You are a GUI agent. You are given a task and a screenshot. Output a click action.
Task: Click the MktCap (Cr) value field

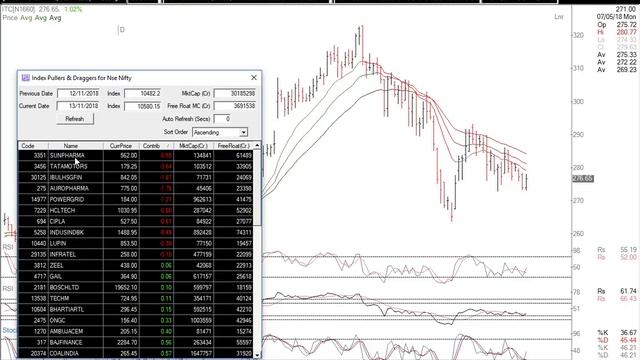(235, 93)
